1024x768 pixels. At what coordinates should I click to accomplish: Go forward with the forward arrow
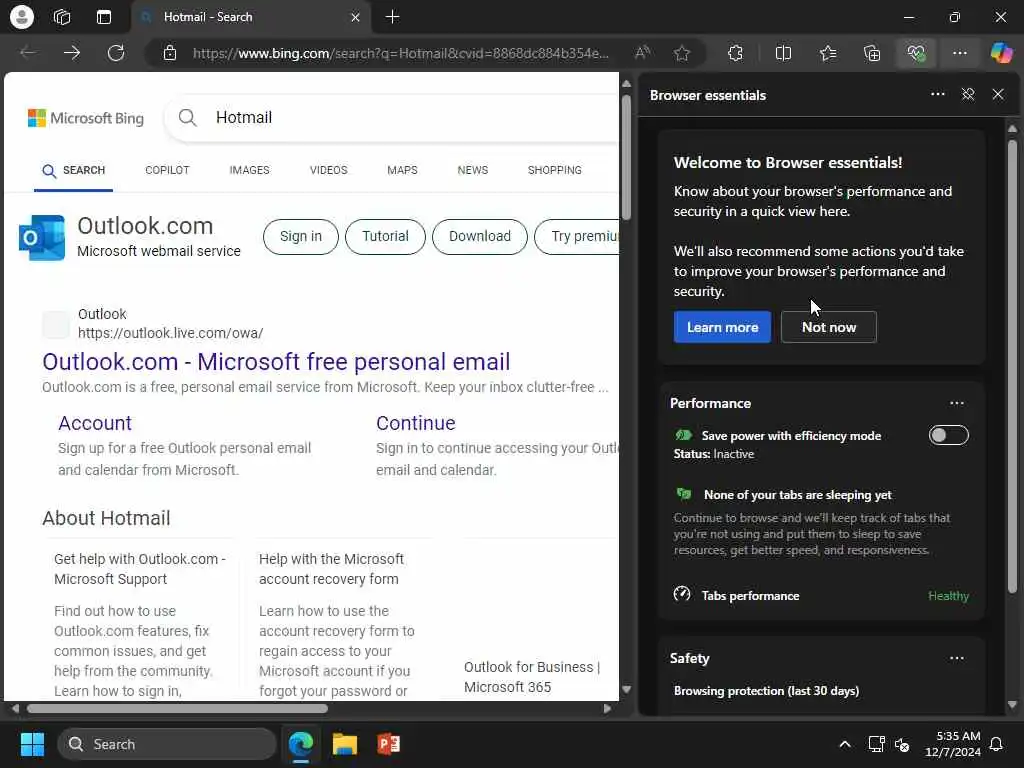pyautogui.click(x=72, y=53)
